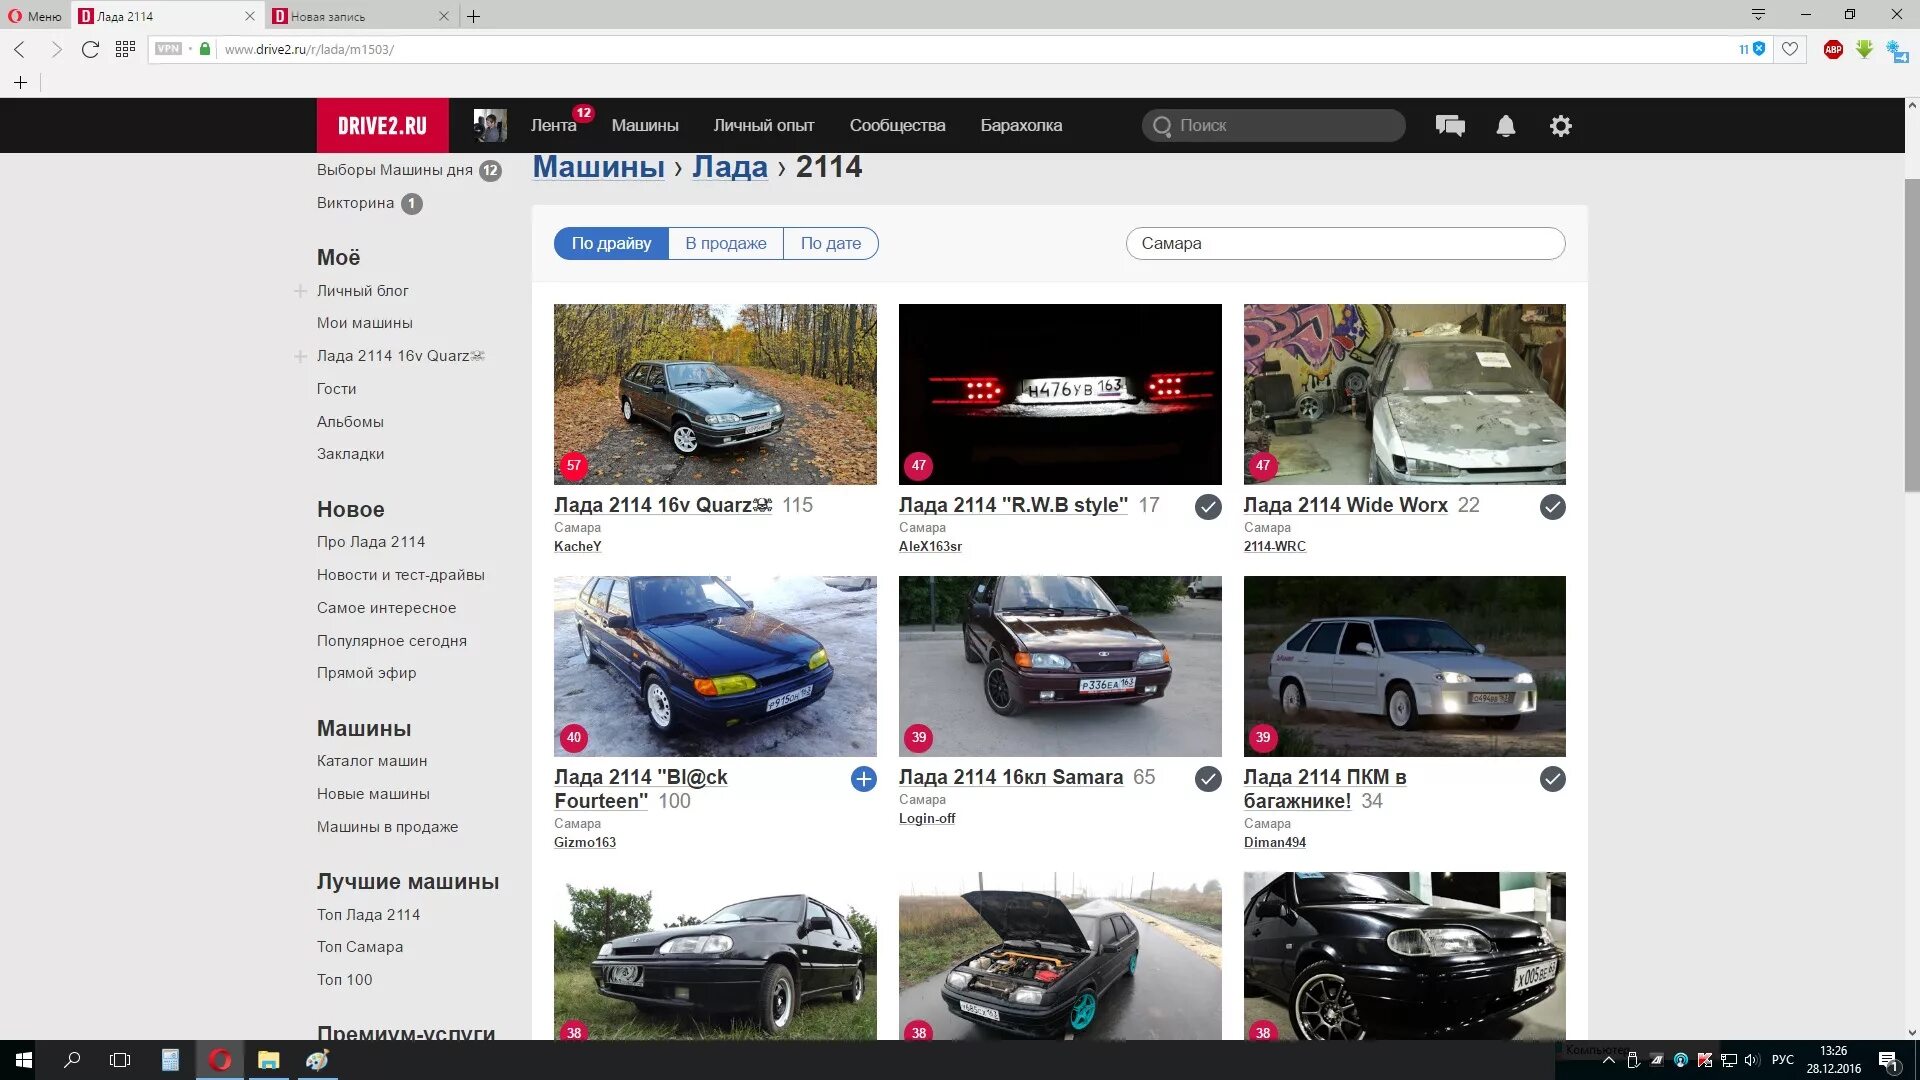Click the user profile avatar icon

click(x=487, y=124)
